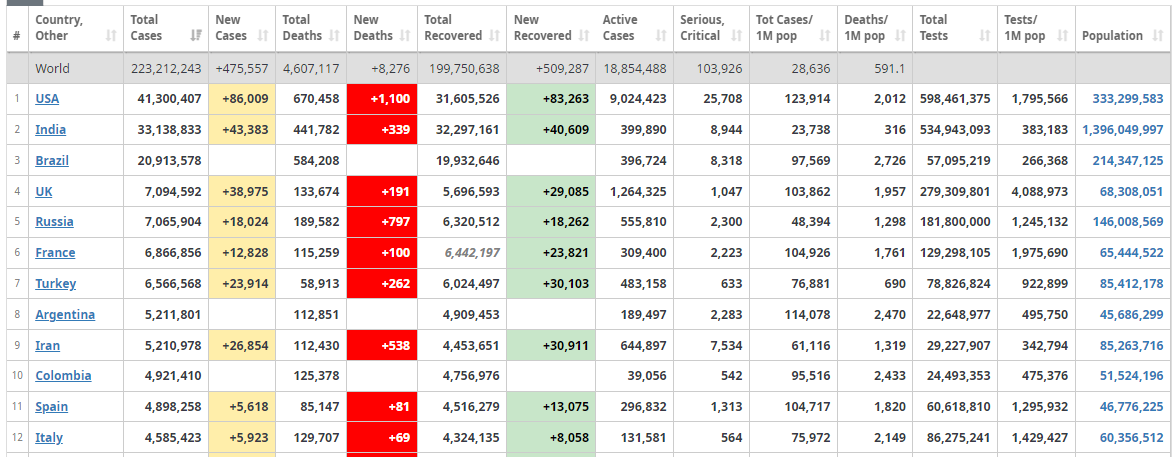Click Italy population 60,356,512 link
The height and width of the screenshot is (457, 1175).
click(1131, 437)
